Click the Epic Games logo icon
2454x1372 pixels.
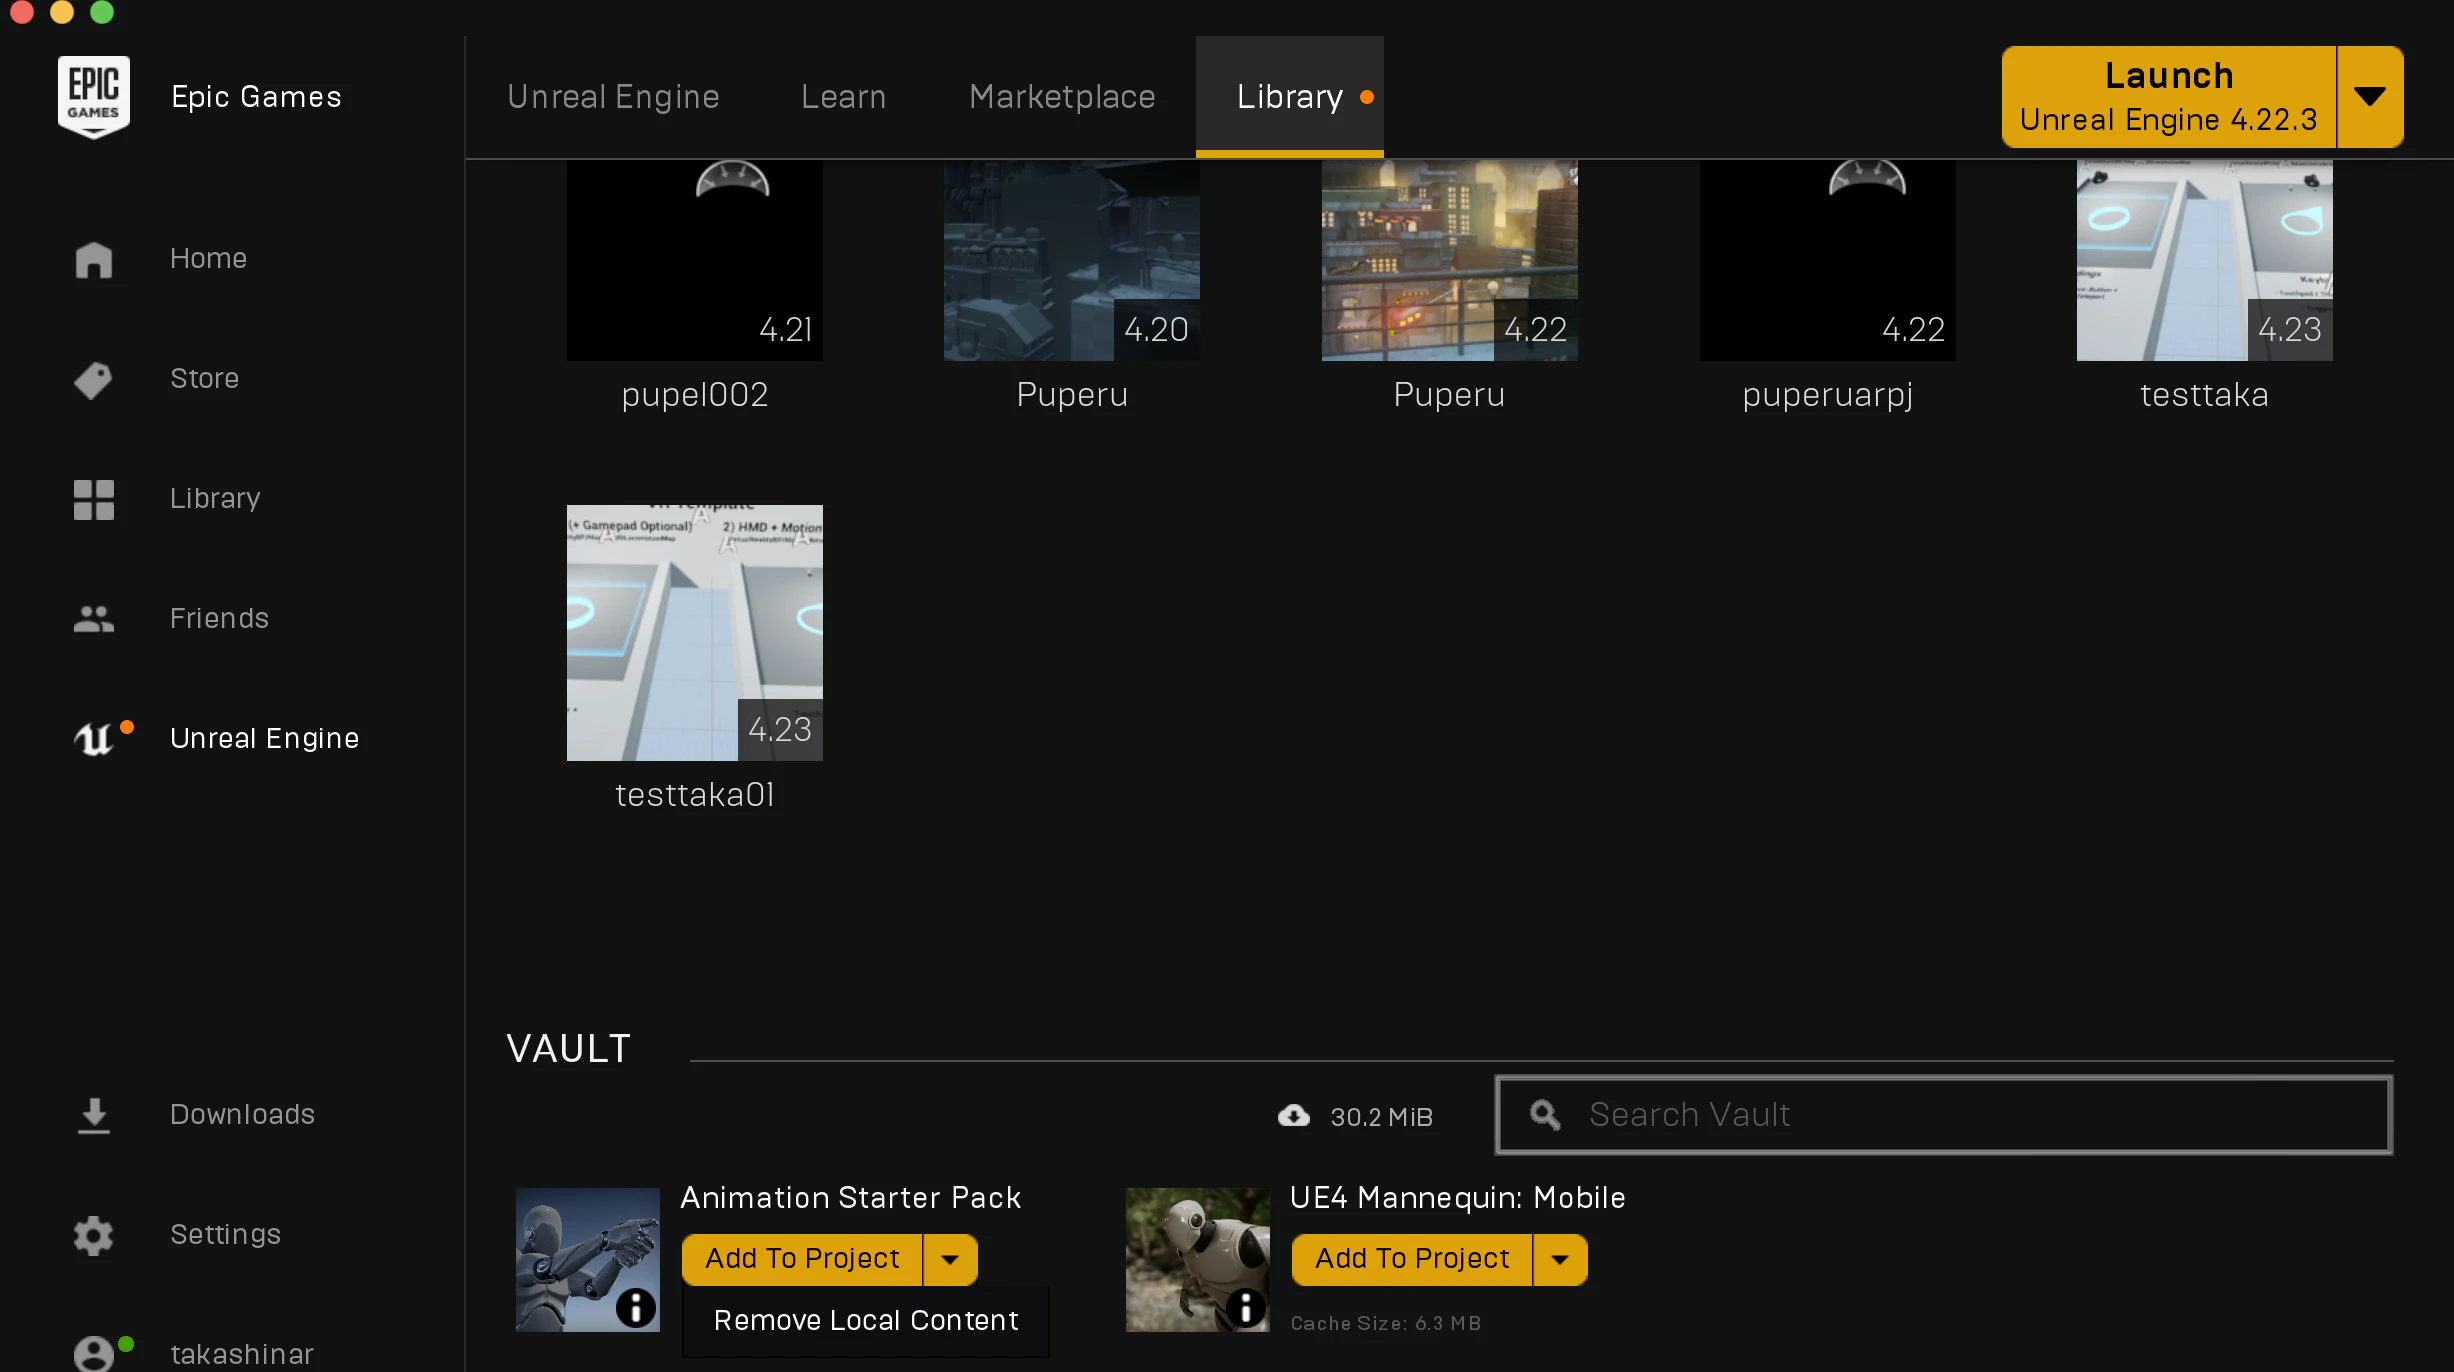(x=94, y=97)
